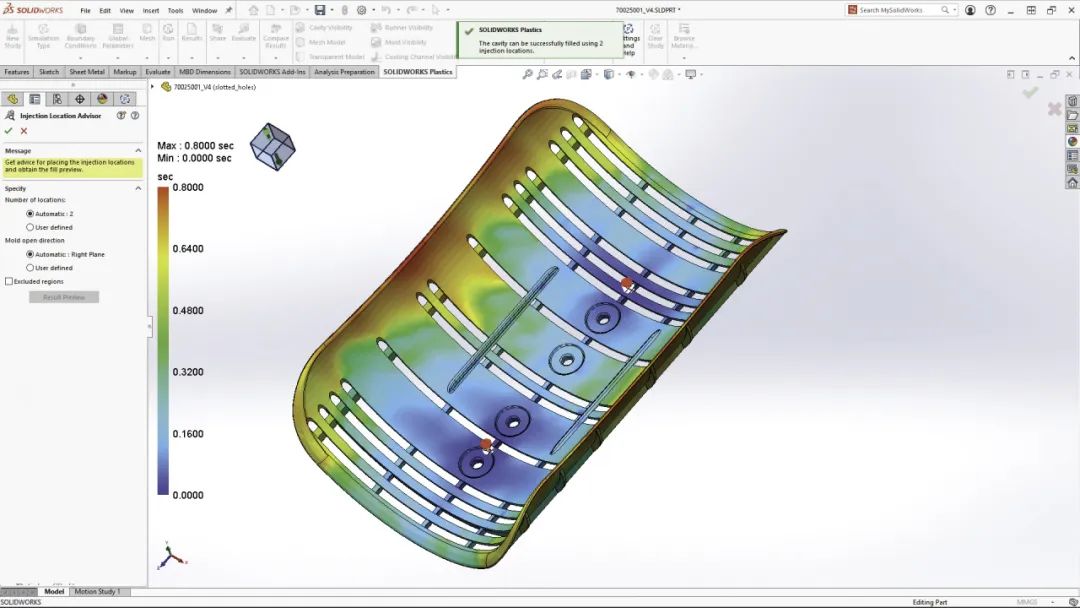Open the Plastics settings tab in the PropertyManager
Viewport: 1080px width, 608px height.
click(124, 98)
